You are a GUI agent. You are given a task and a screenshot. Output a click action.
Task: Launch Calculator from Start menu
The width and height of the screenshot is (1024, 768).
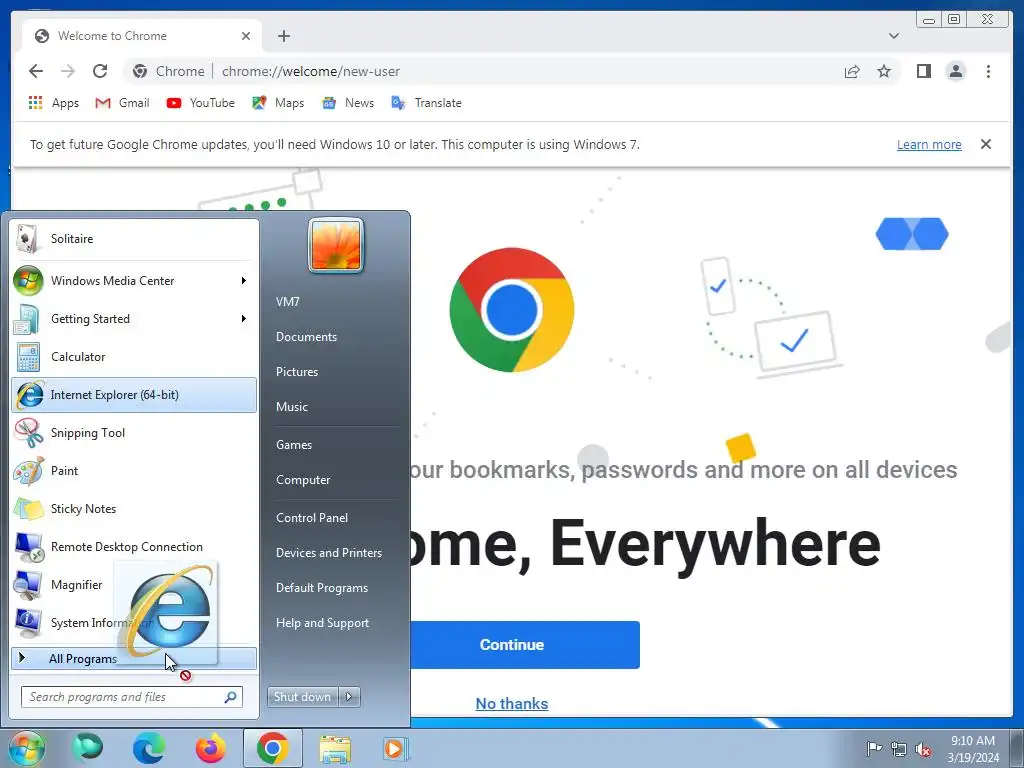133,357
